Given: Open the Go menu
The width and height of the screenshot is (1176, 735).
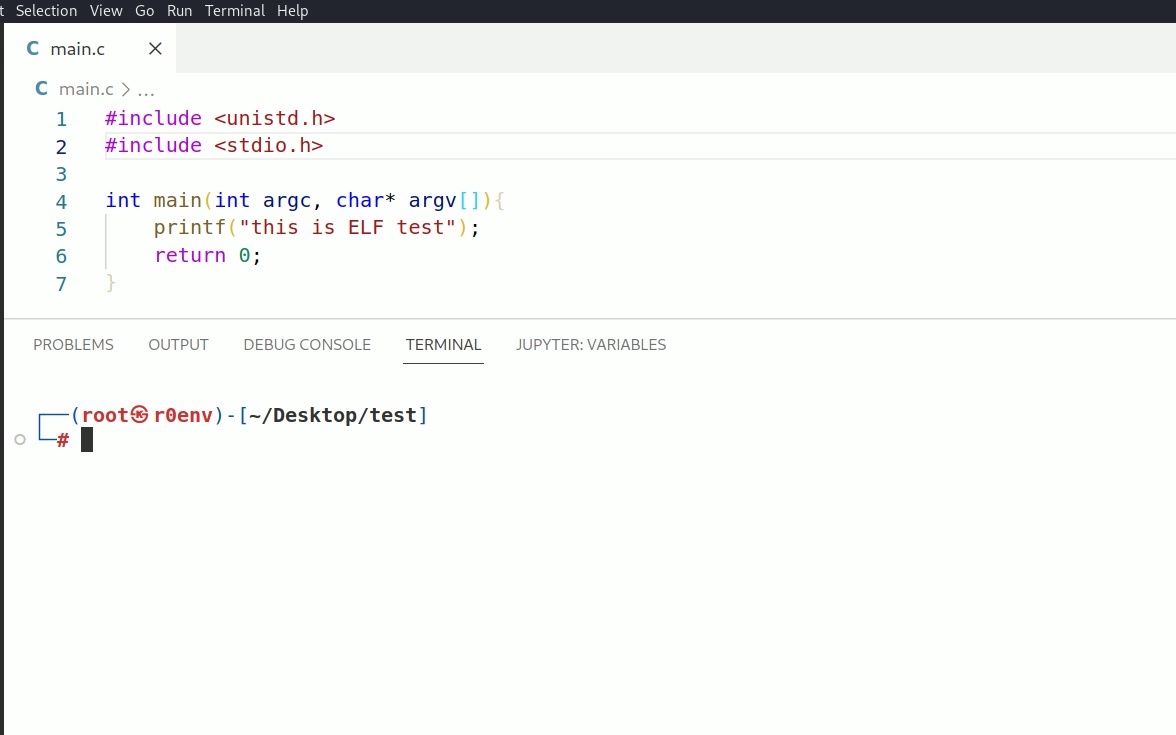Looking at the screenshot, I should click(145, 10).
